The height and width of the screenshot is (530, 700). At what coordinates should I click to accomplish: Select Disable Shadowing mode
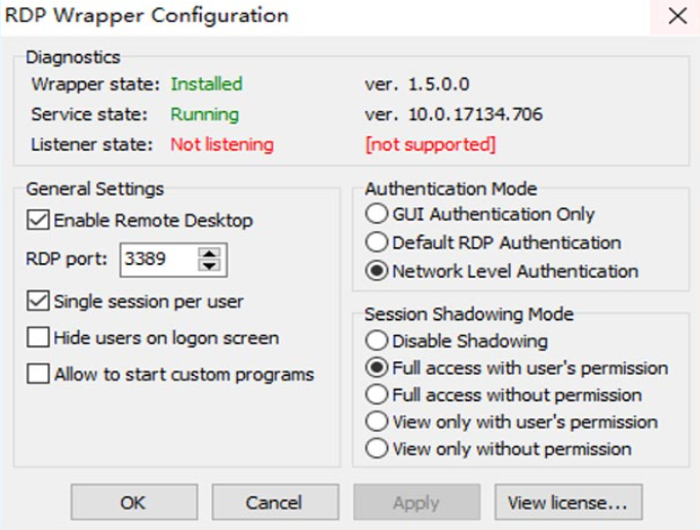[377, 341]
